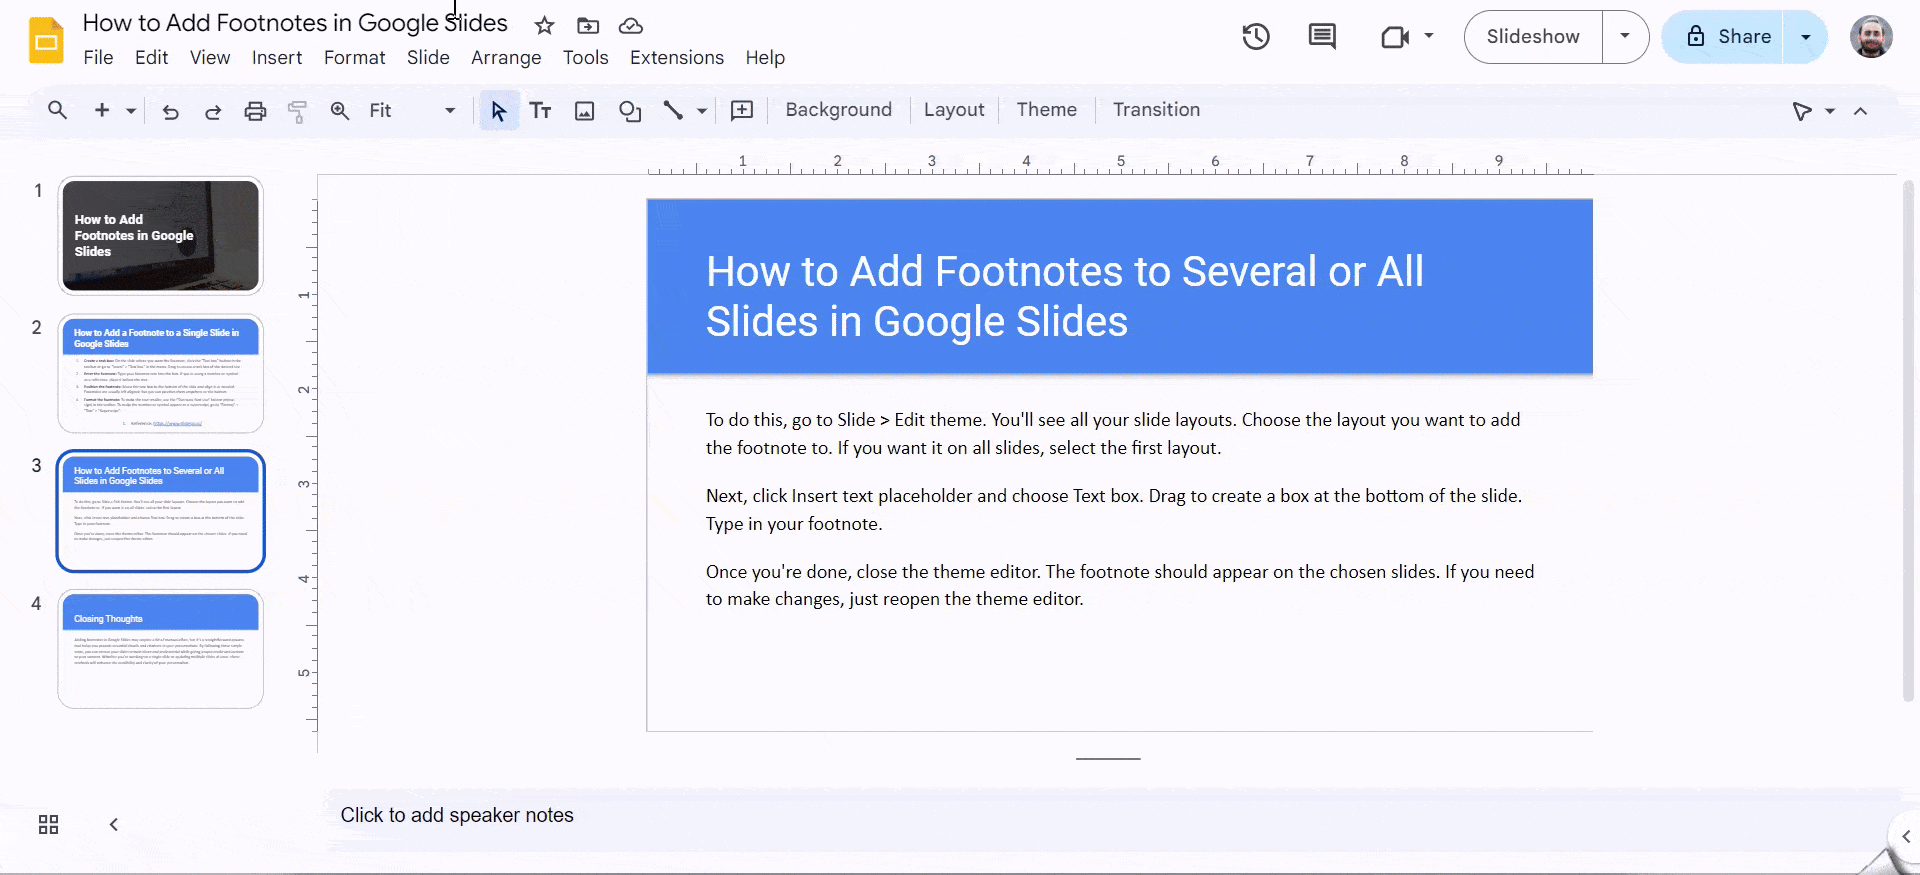The height and width of the screenshot is (875, 1920).
Task: Print the presentation using printer icon
Action: pyautogui.click(x=255, y=111)
